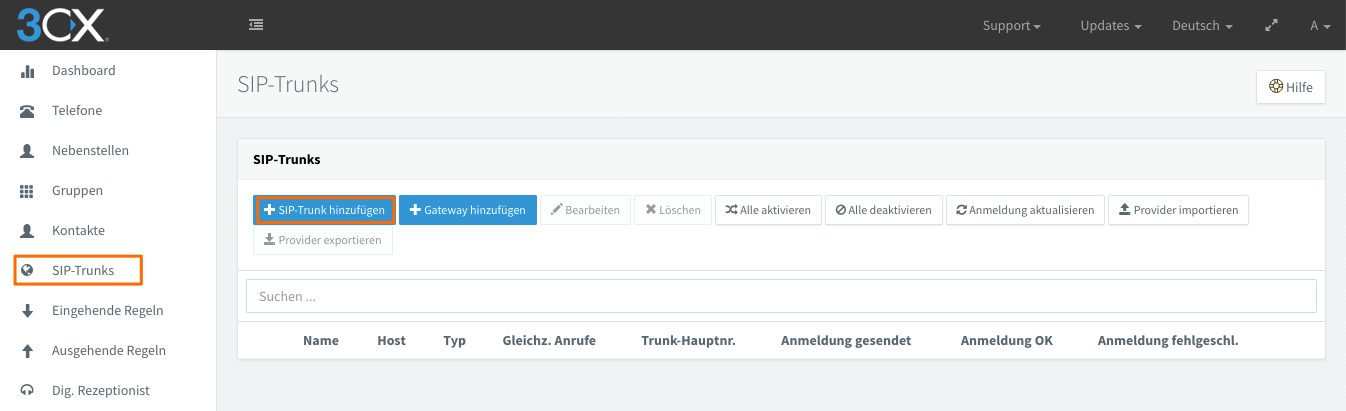Click the 3CX logo
This screenshot has width=1346, height=411.
coord(62,24)
